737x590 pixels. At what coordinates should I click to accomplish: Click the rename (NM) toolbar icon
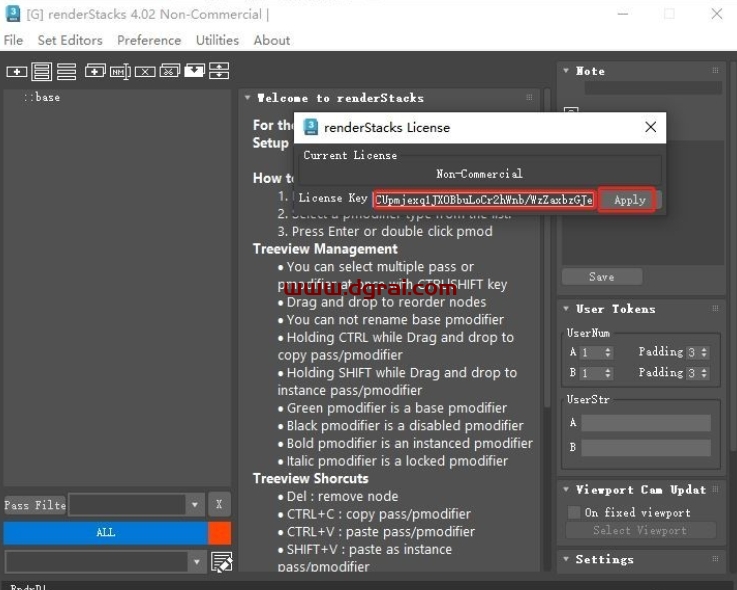pos(120,71)
